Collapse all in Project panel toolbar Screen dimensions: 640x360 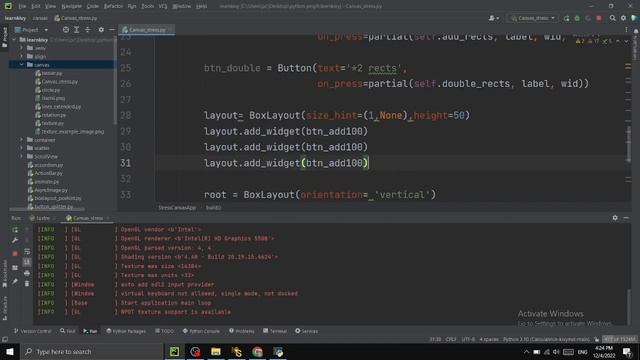[88, 30]
